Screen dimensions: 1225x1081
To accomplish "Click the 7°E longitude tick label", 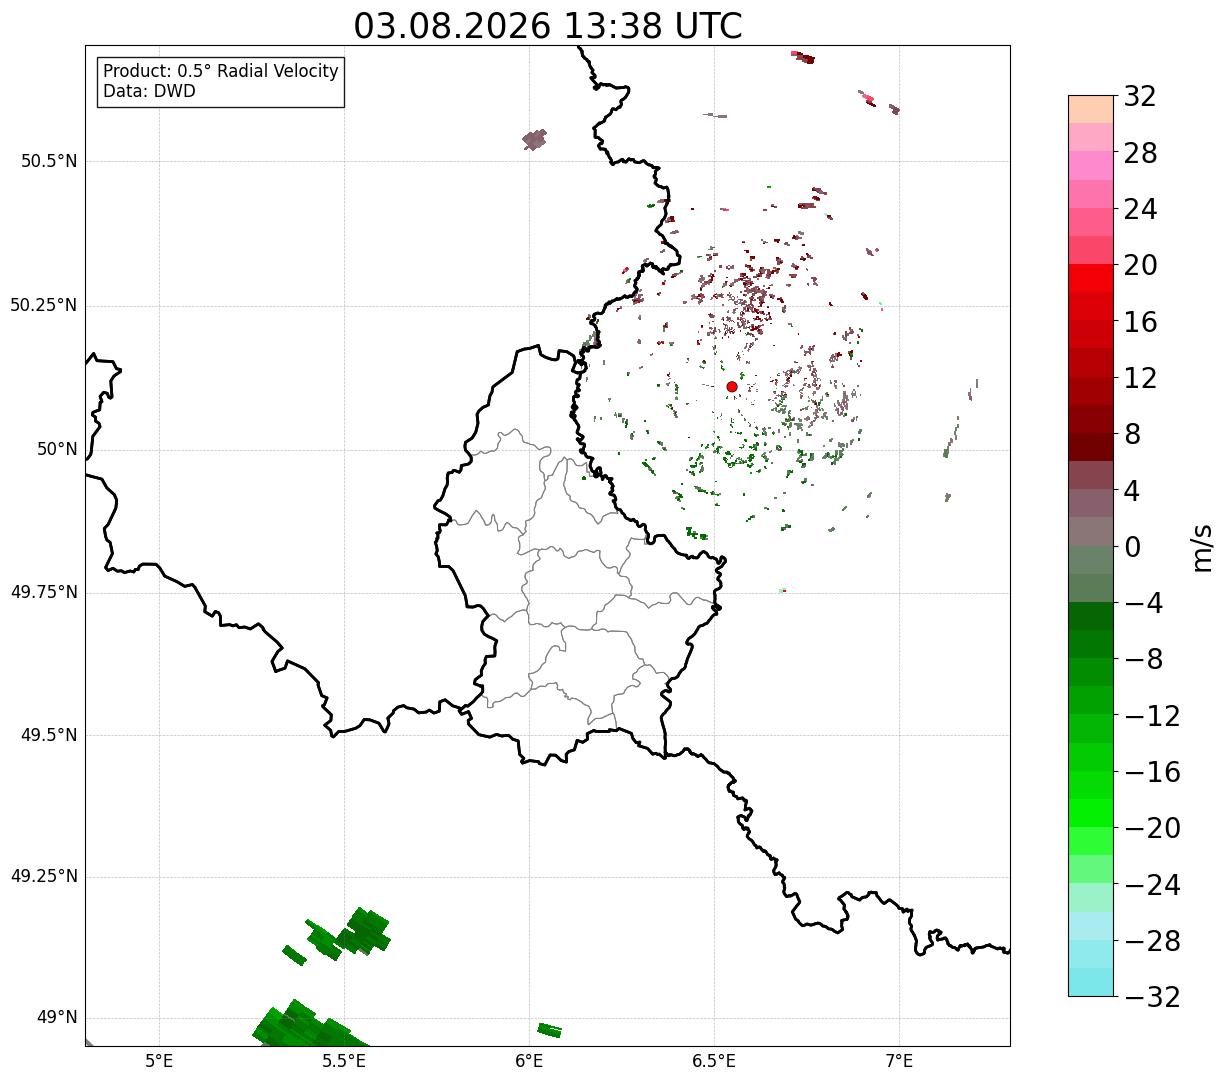I will [x=899, y=1060].
